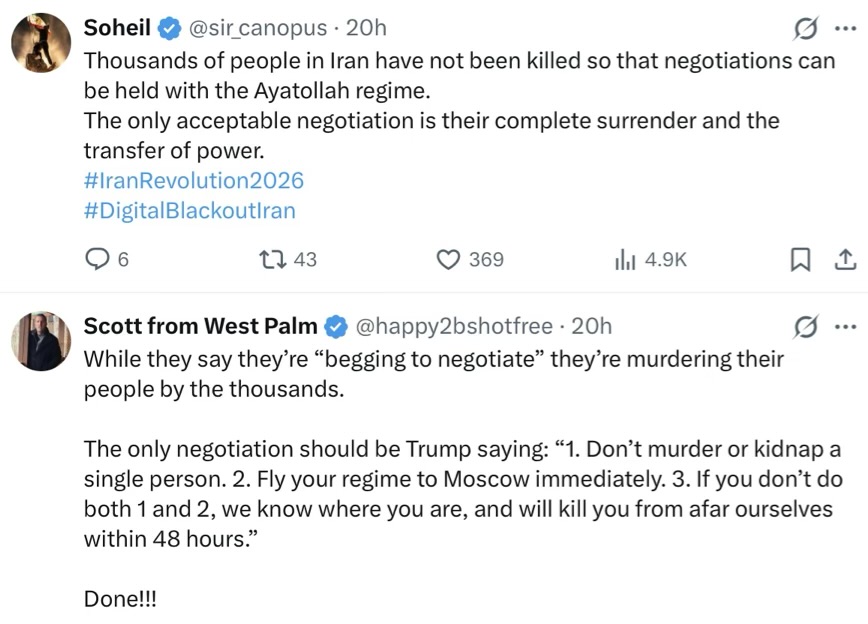Visit the @happy2bshotfree handle

tap(452, 326)
